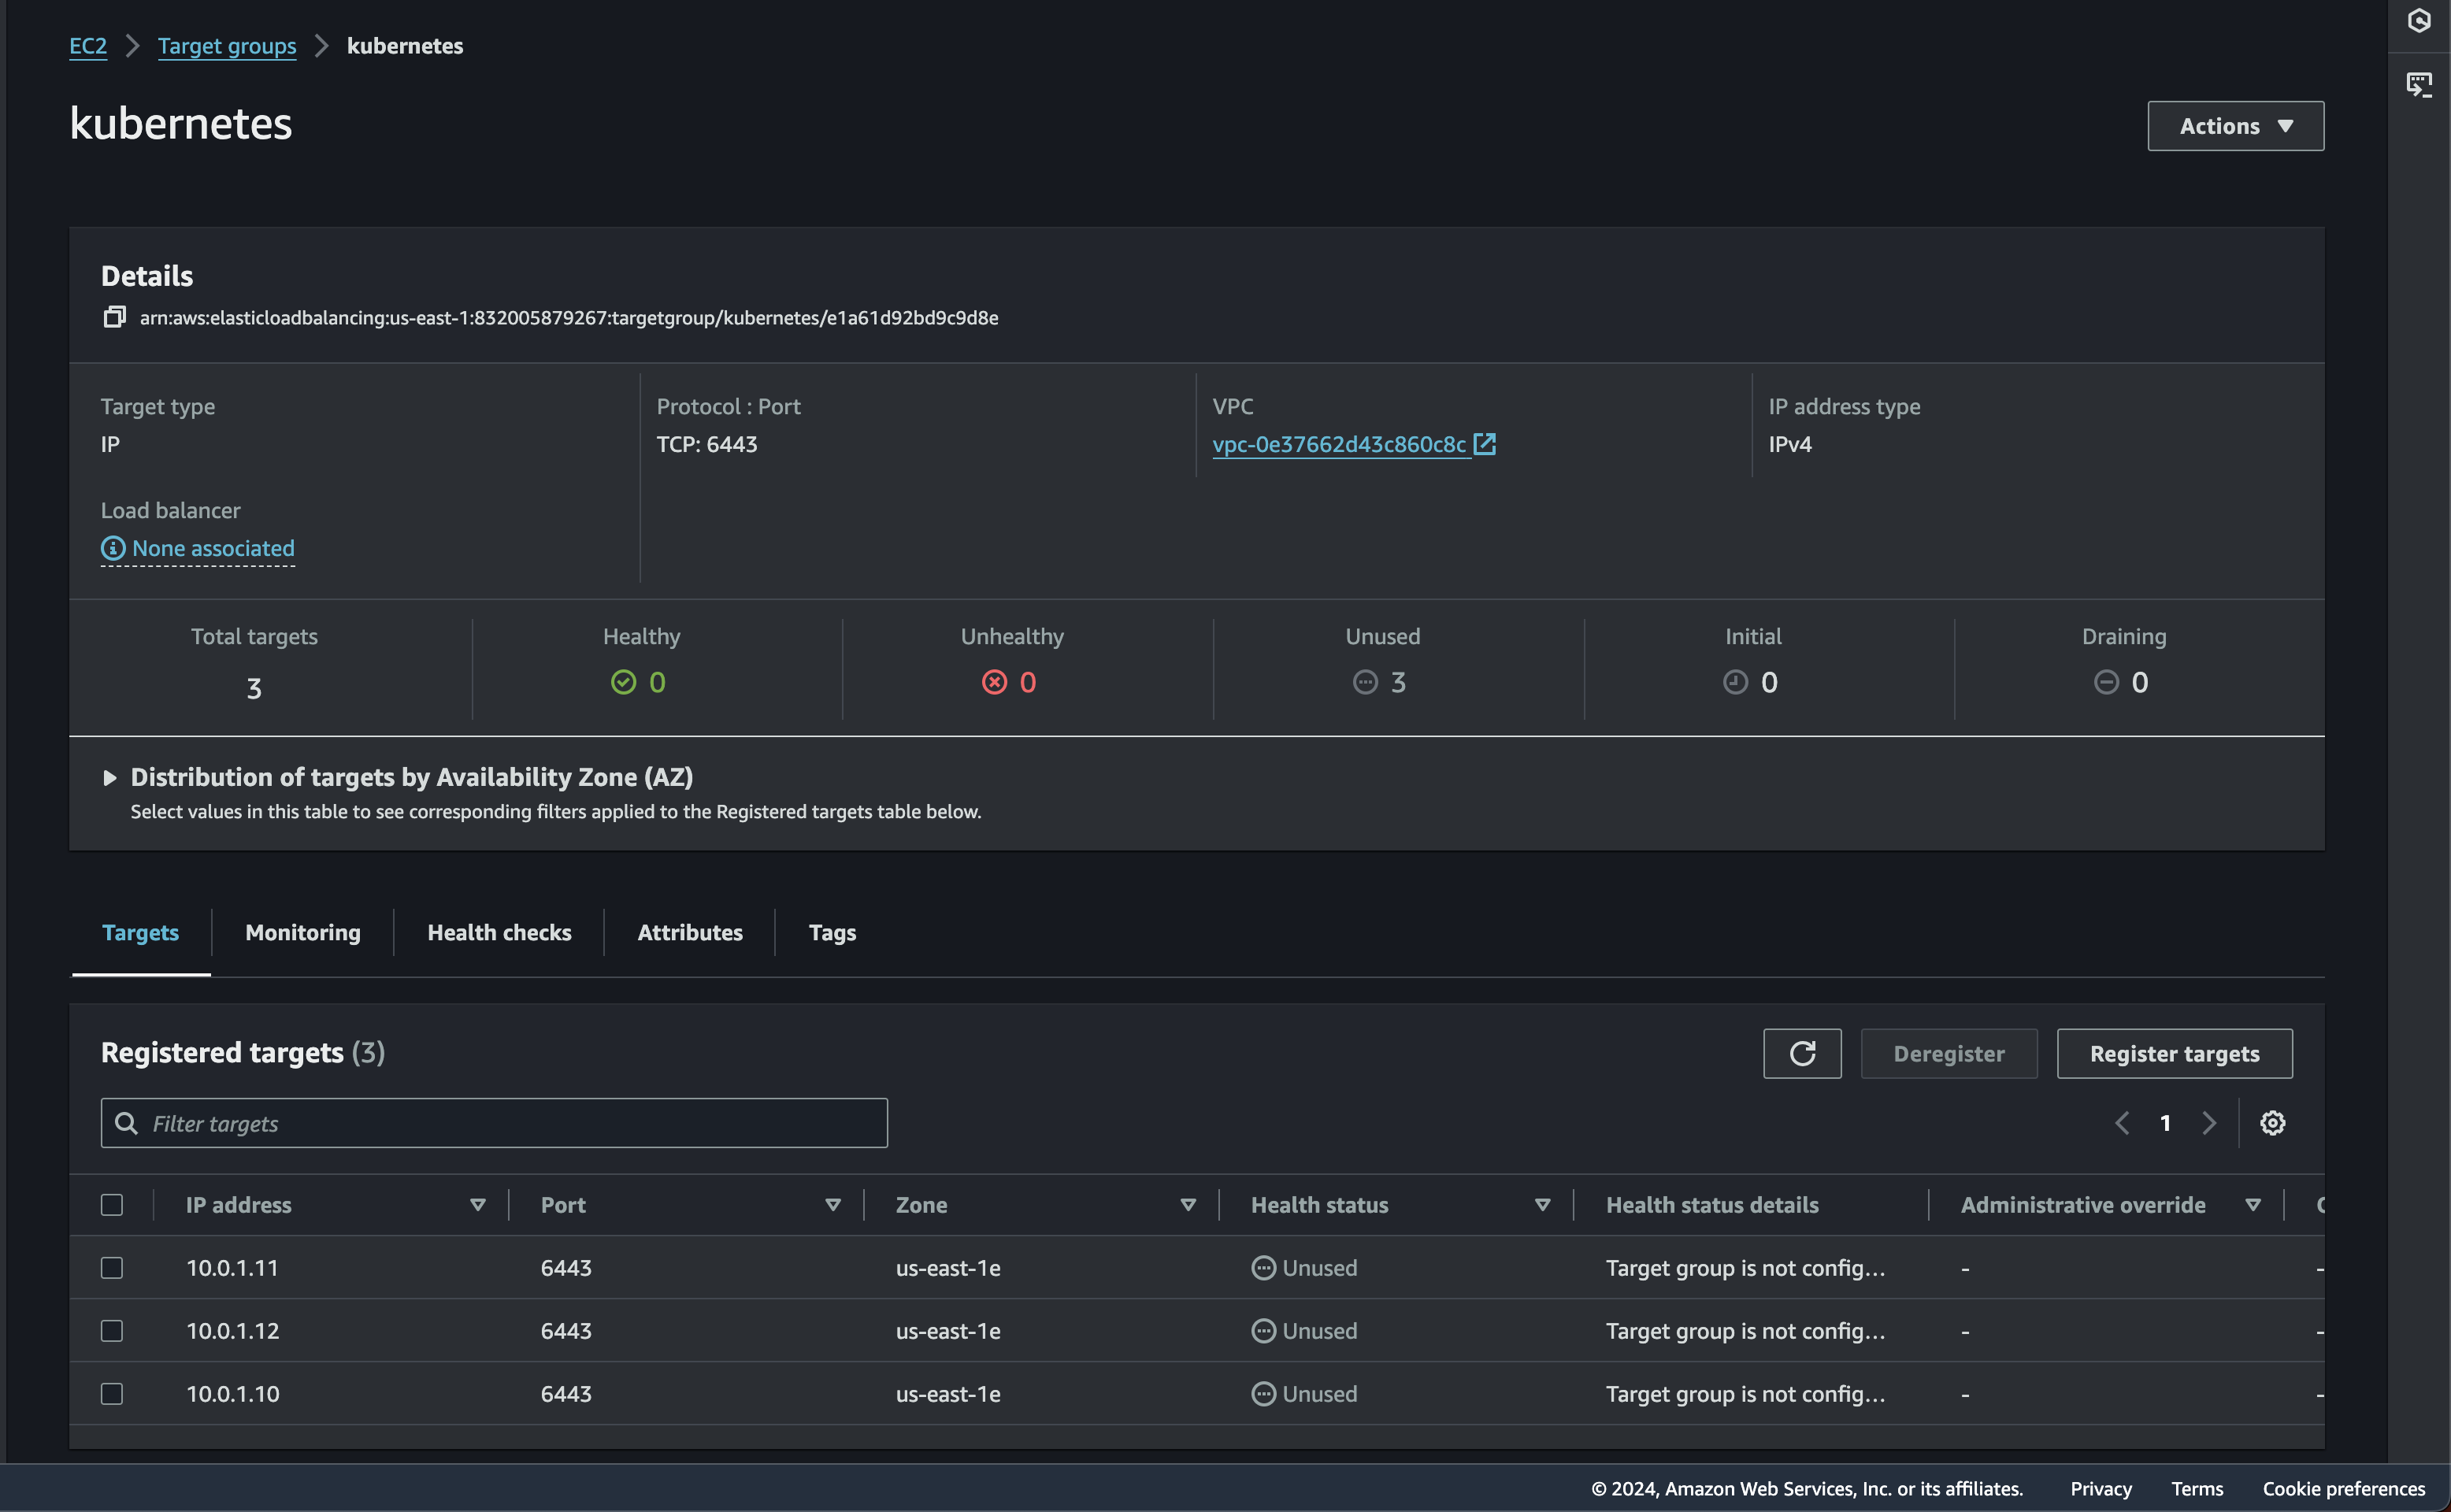The image size is (2451, 1512).
Task: Click the Total targets count 3
Action: pos(254,688)
